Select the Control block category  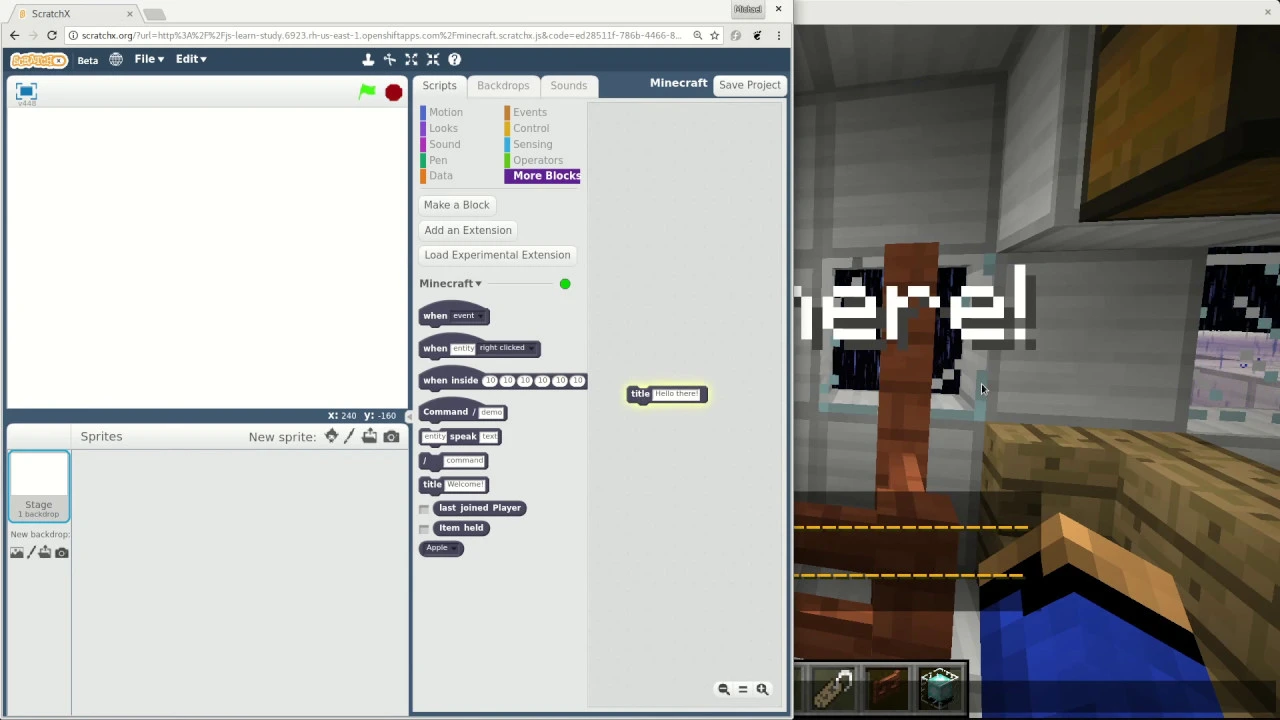pyautogui.click(x=531, y=128)
